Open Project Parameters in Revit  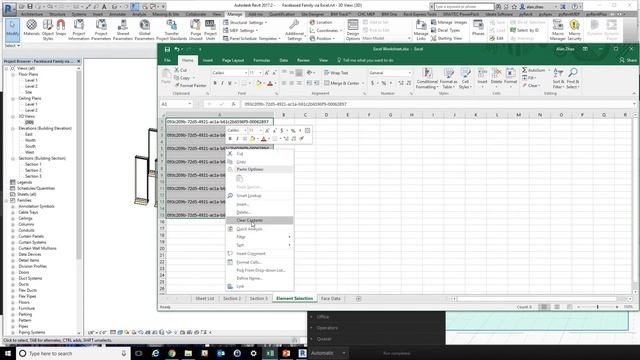pyautogui.click(x=101, y=29)
